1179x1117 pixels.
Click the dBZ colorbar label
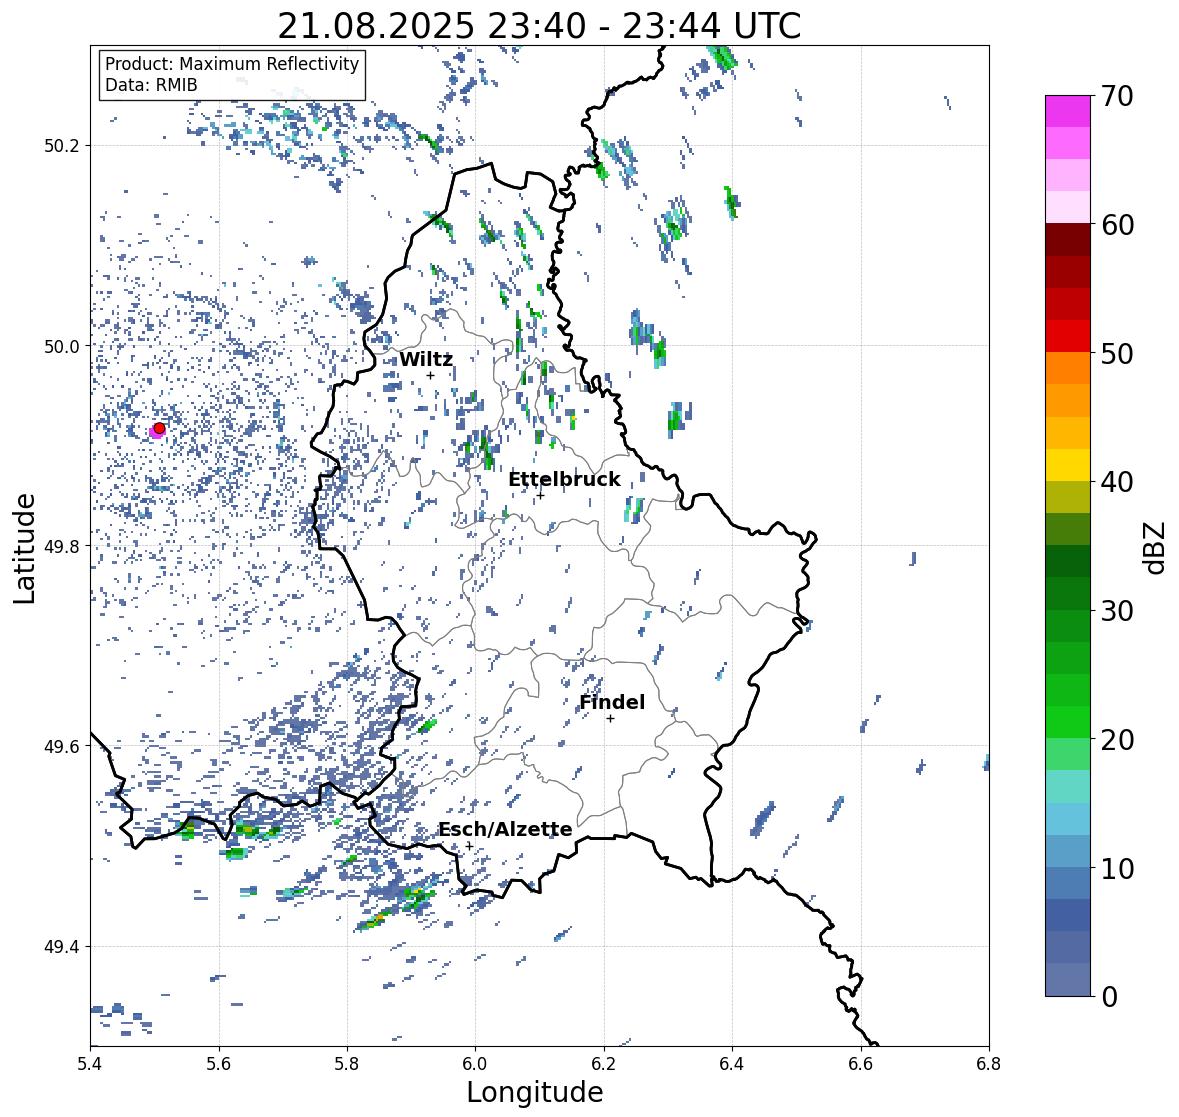coord(1156,547)
